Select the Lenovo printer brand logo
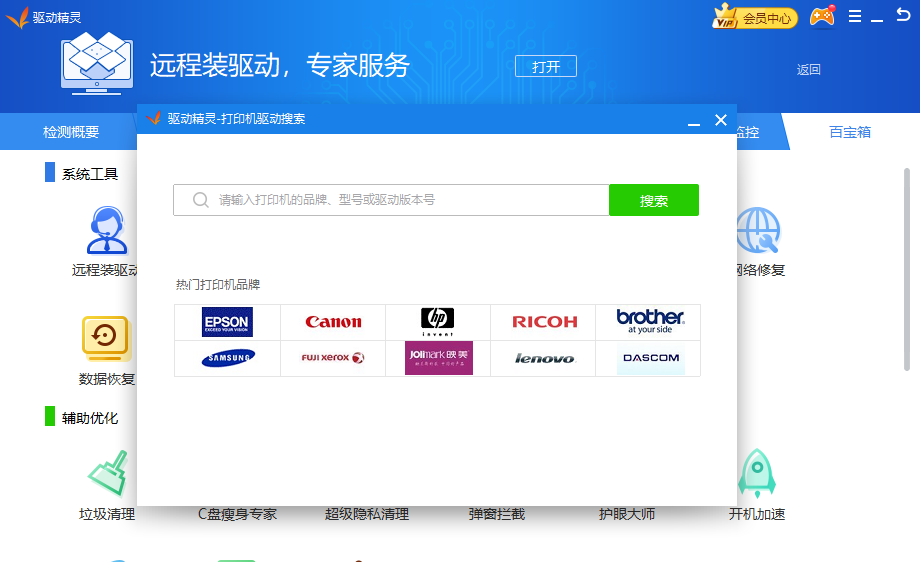This screenshot has height=580, width=920. pos(544,358)
